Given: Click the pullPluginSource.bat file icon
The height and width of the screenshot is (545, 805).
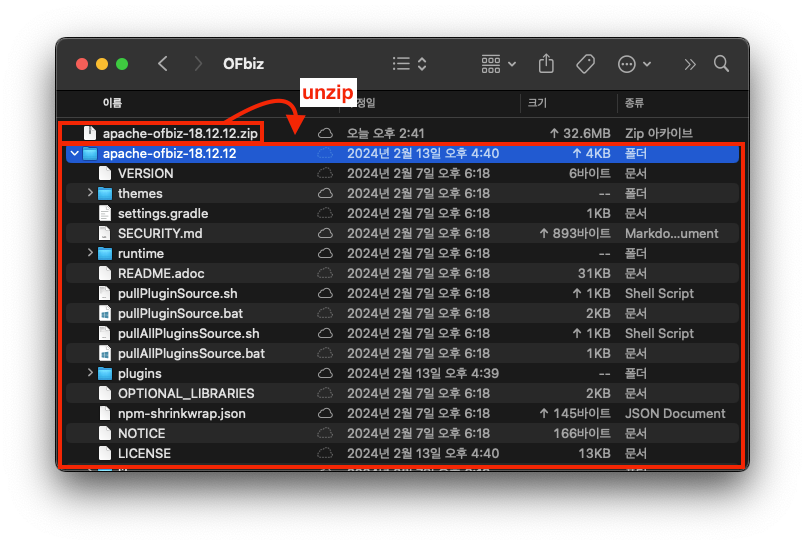Looking at the screenshot, I should (105, 314).
